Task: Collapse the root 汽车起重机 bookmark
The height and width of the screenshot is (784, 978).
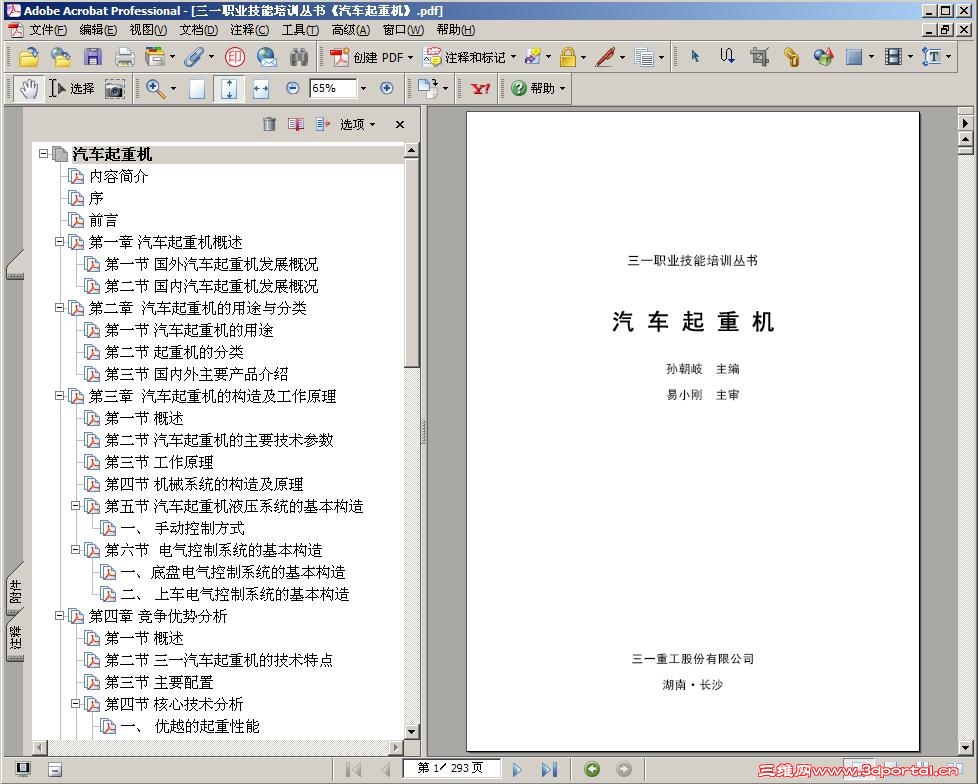Action: tap(43, 153)
